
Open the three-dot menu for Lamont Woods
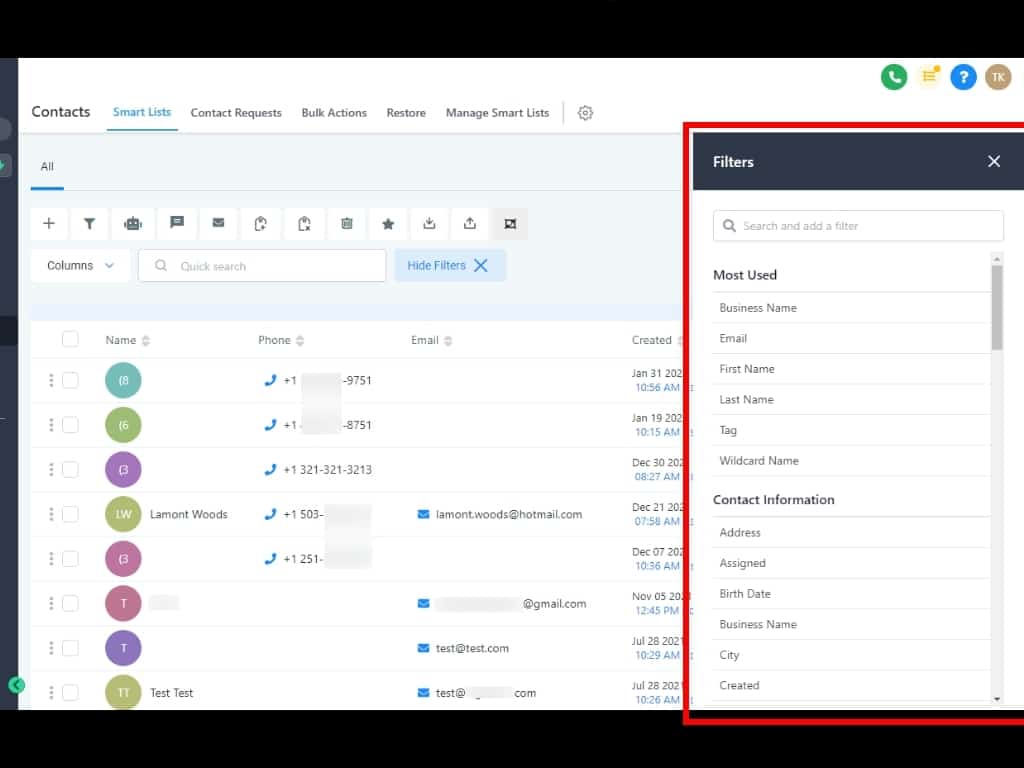click(x=51, y=514)
